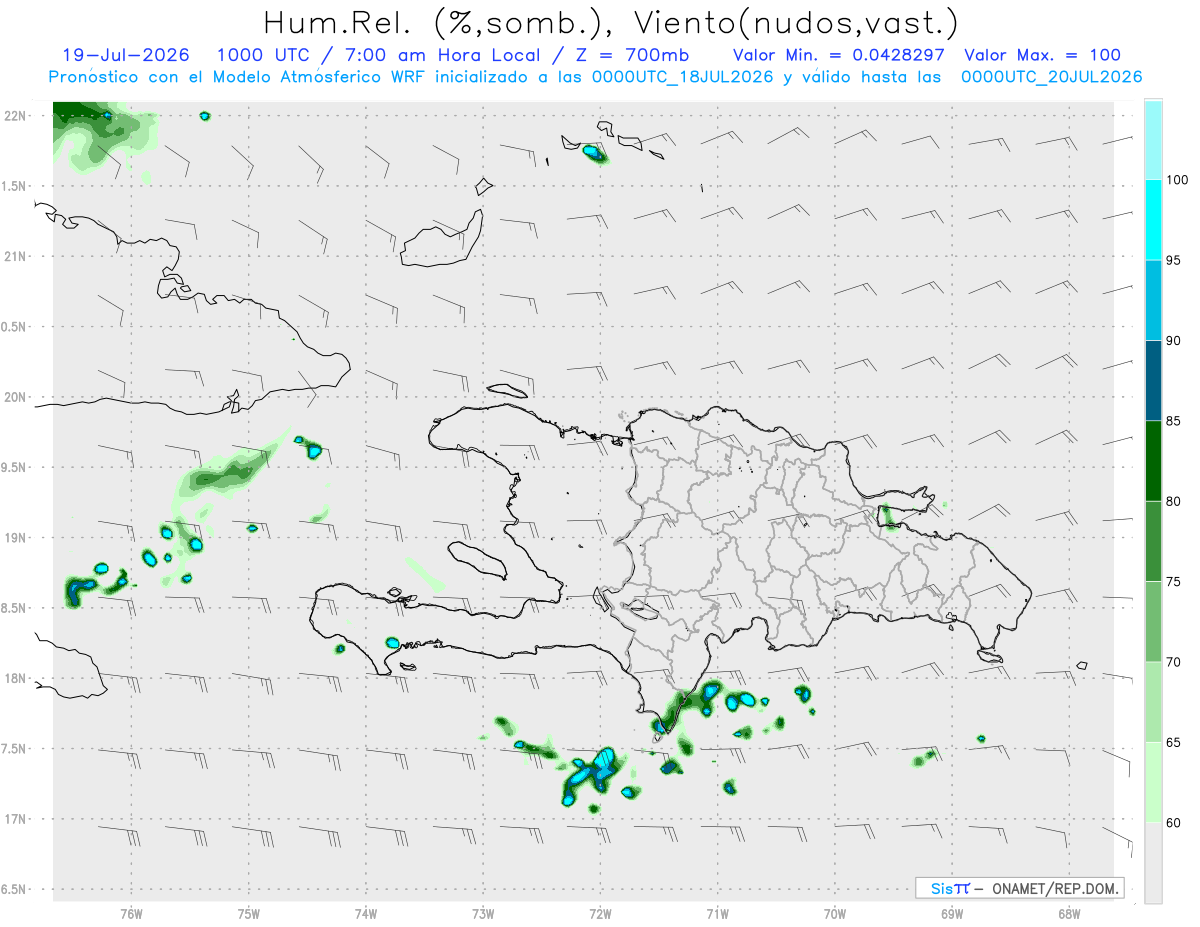
Task: Select the '75' colorbar tick label
Action: [1174, 581]
